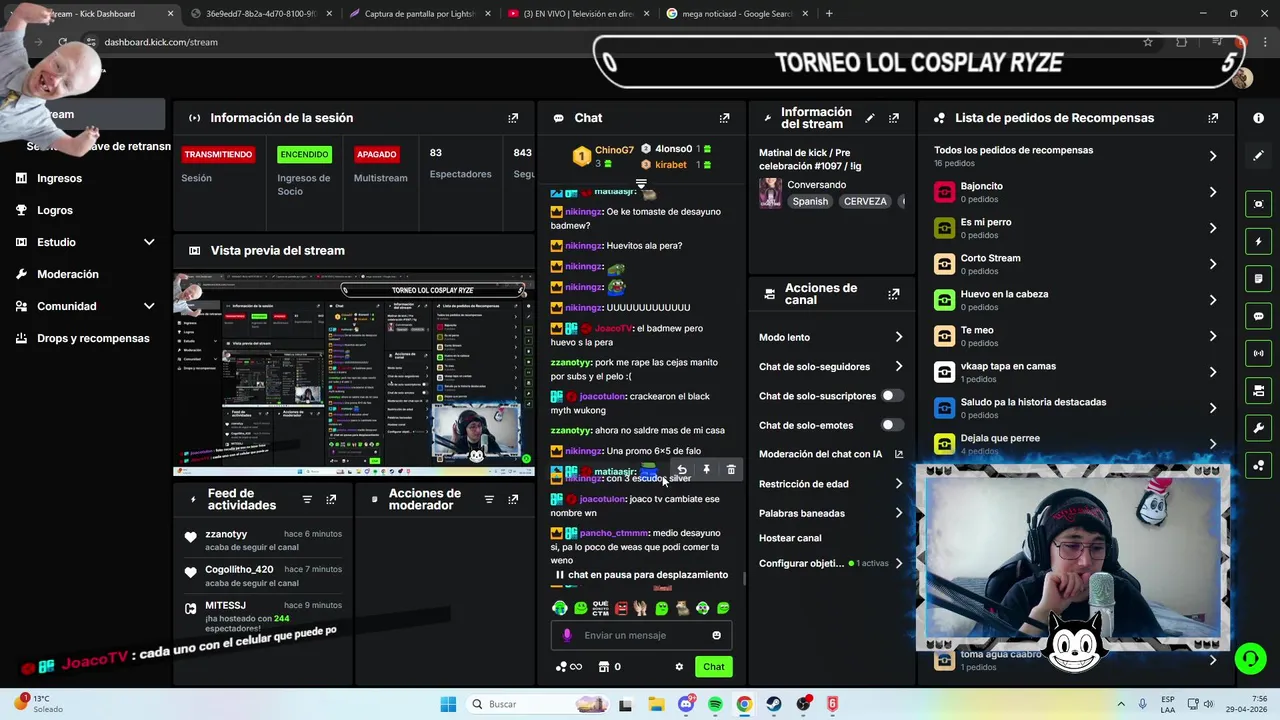Open the chat shop icon next to 0
The width and height of the screenshot is (1280, 720).
(x=604, y=667)
